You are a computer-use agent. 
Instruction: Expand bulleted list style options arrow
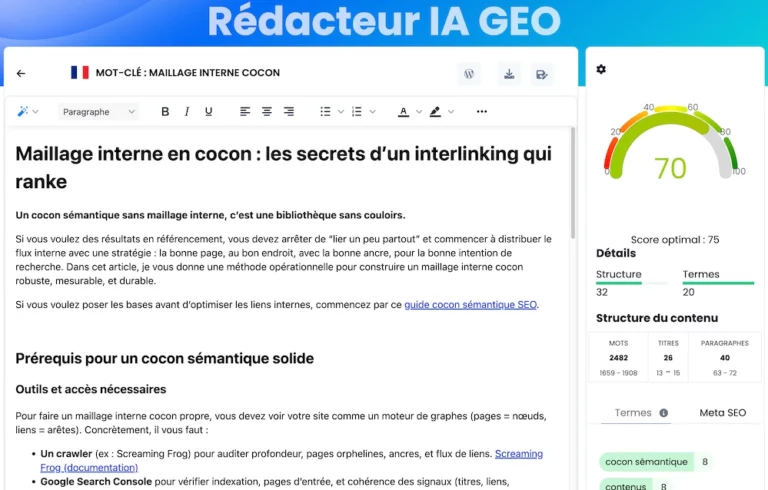340,112
